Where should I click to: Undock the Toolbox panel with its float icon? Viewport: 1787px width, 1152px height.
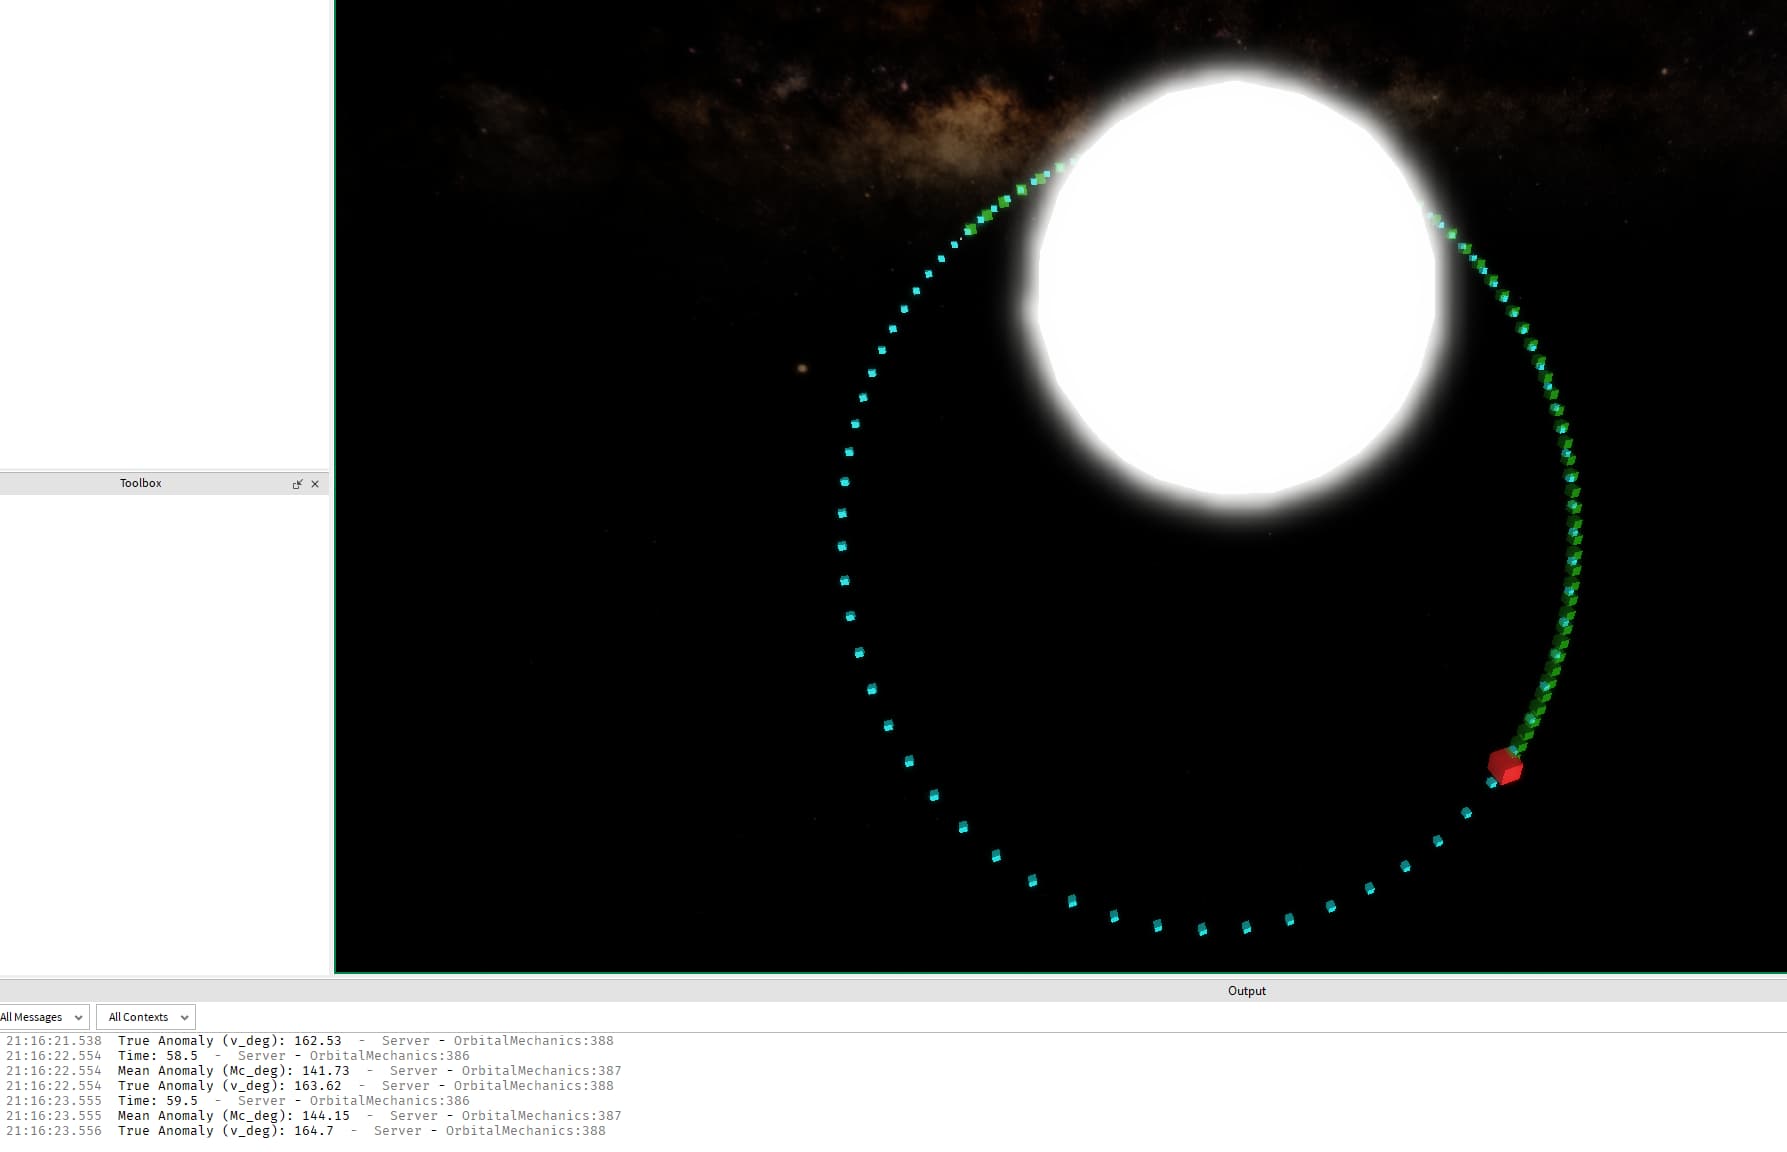[297, 484]
